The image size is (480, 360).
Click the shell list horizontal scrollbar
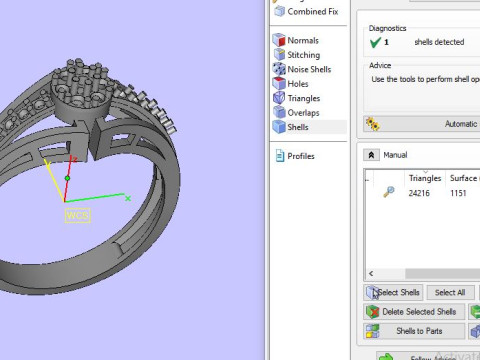(x=443, y=274)
